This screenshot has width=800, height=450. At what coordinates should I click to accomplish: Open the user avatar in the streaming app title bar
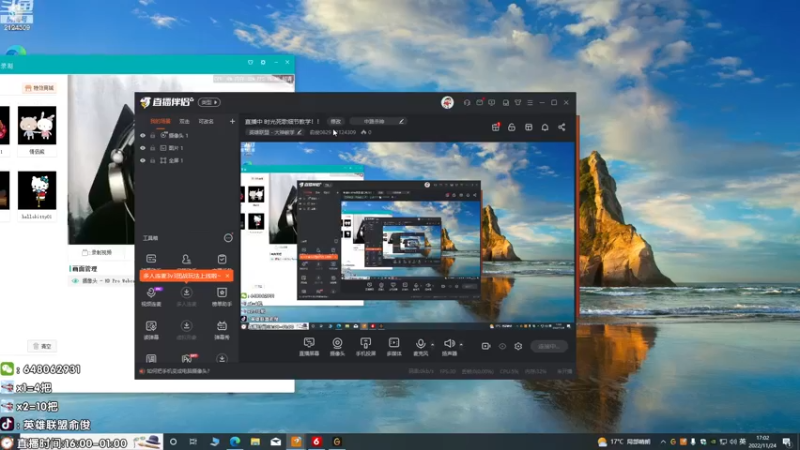[x=447, y=103]
